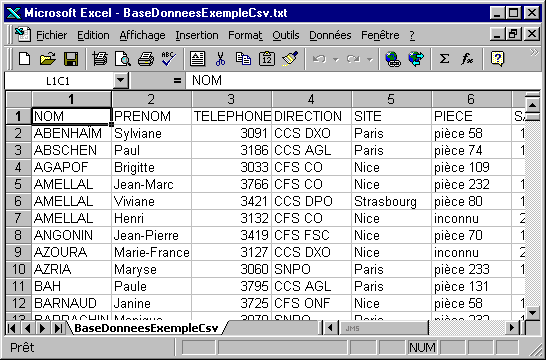Click the Name Box showing L1C1

pos(58,80)
